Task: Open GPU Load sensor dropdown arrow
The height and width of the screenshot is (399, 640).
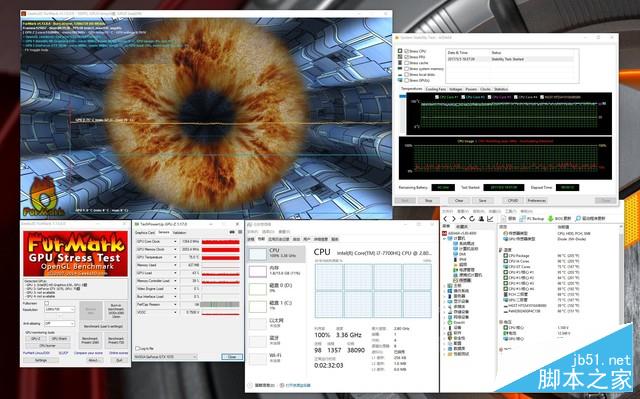Action: [175, 273]
